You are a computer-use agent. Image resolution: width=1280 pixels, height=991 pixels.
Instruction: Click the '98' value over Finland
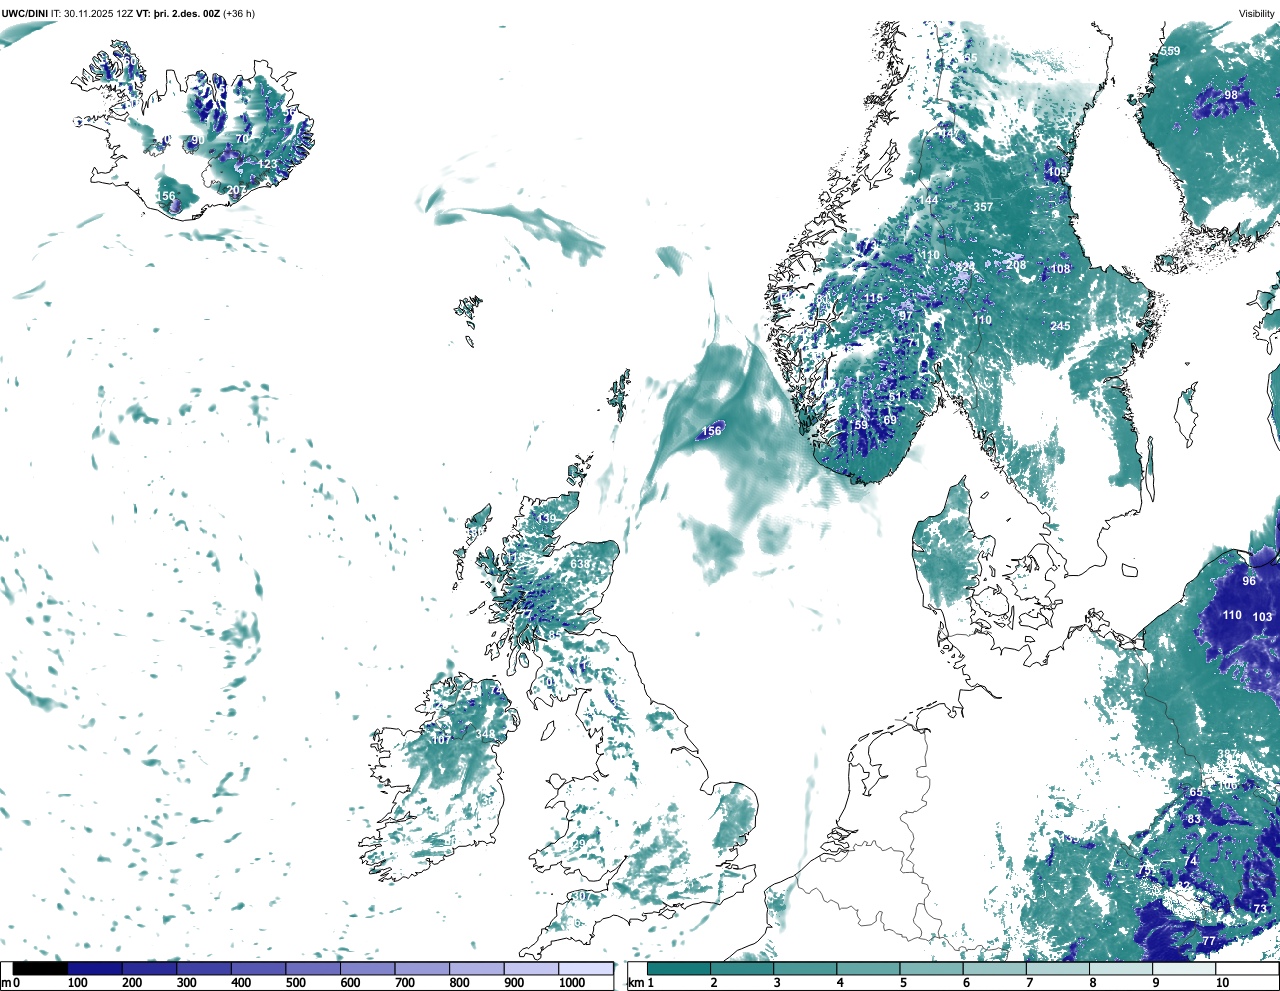coord(1231,95)
